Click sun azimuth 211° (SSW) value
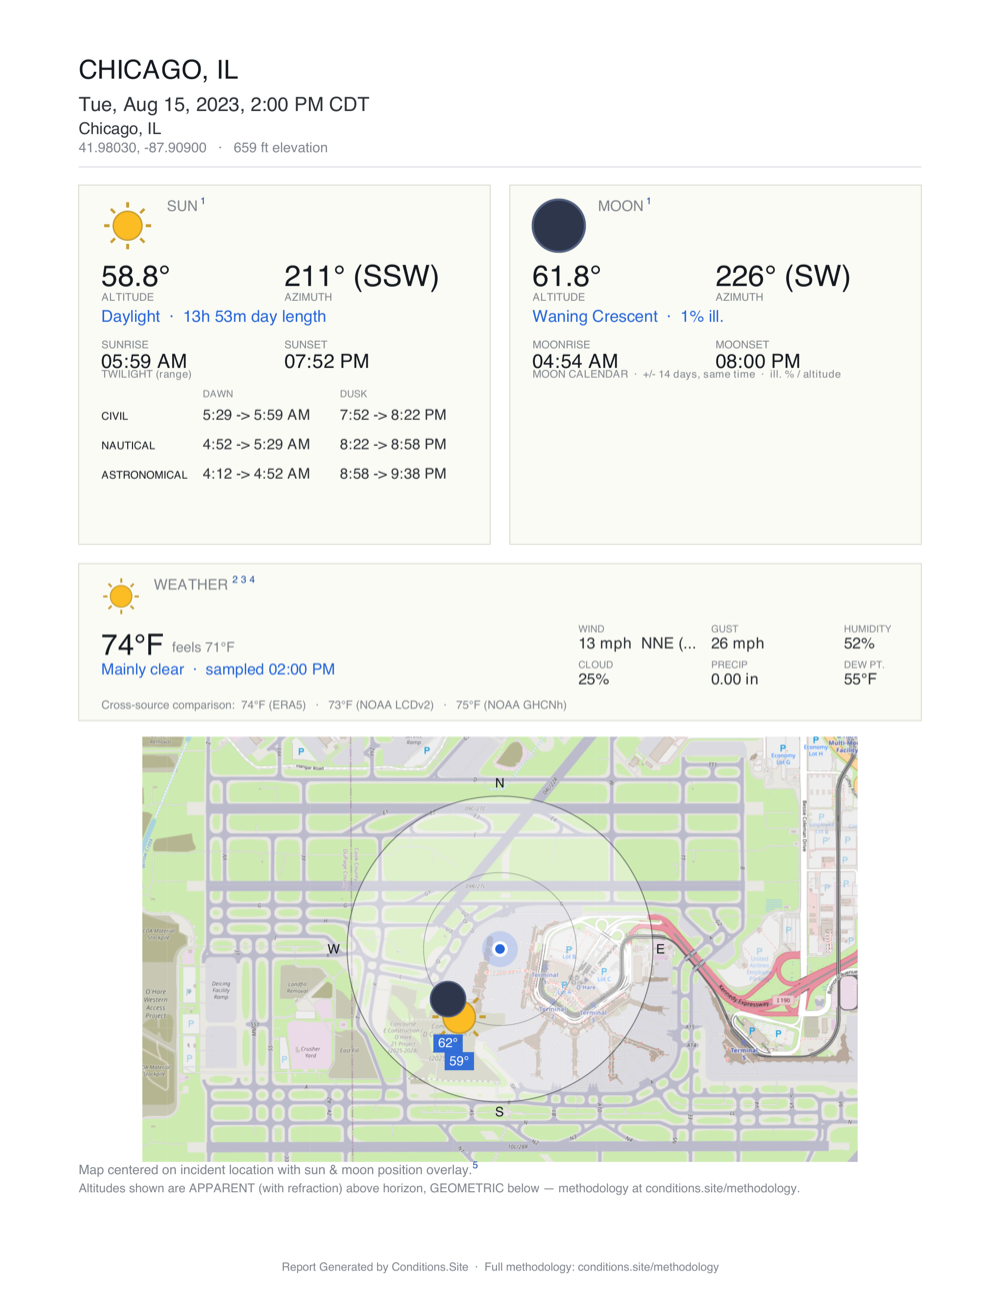 361,276
